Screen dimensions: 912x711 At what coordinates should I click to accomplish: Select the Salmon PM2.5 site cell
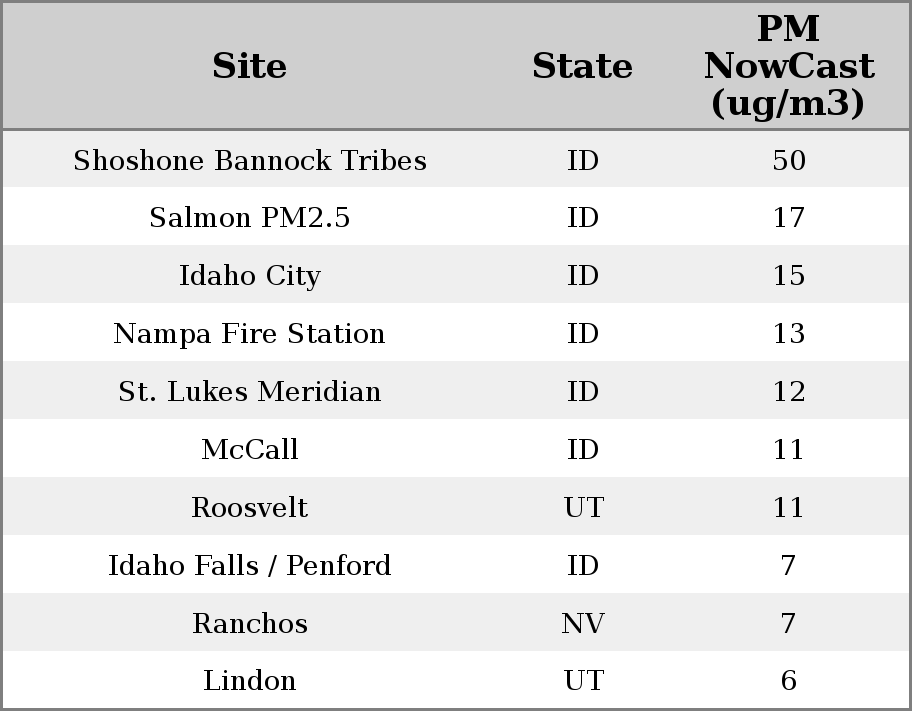point(250,218)
